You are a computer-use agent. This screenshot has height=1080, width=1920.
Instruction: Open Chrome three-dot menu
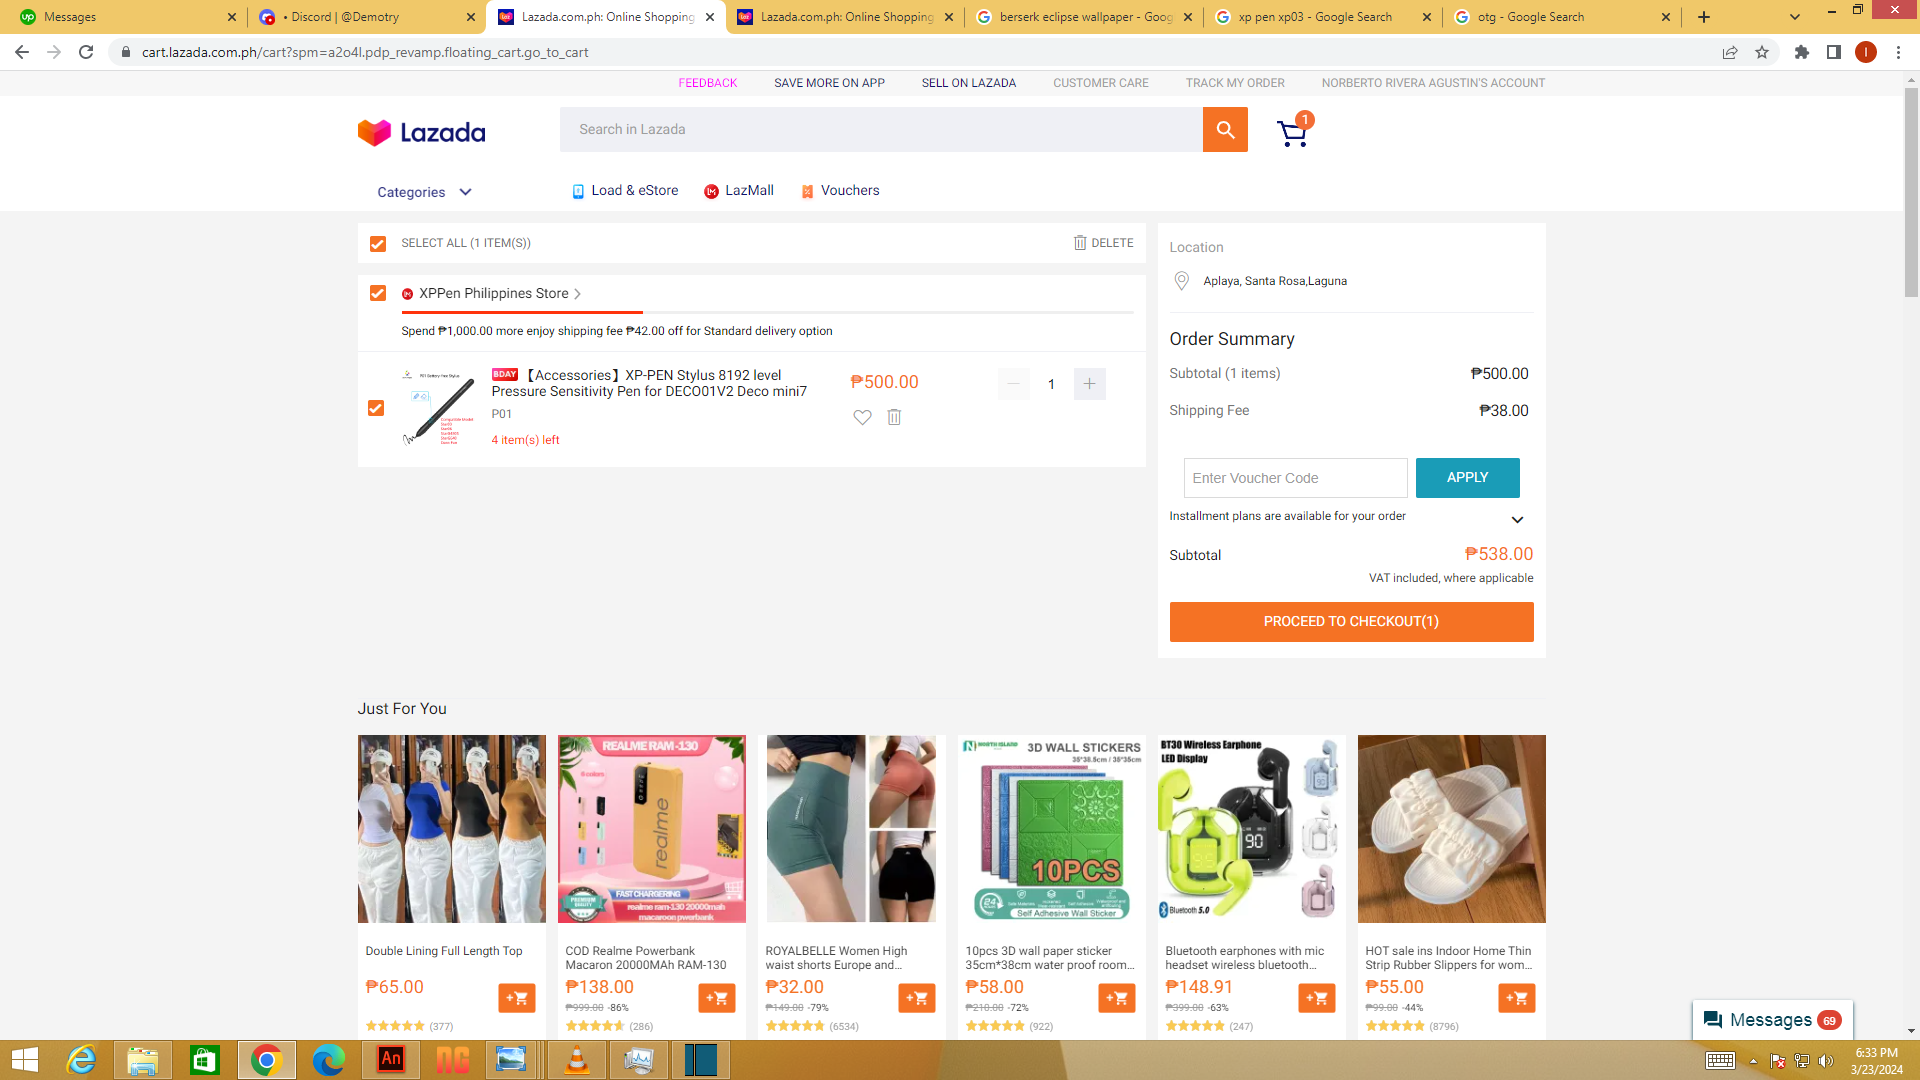[1898, 52]
